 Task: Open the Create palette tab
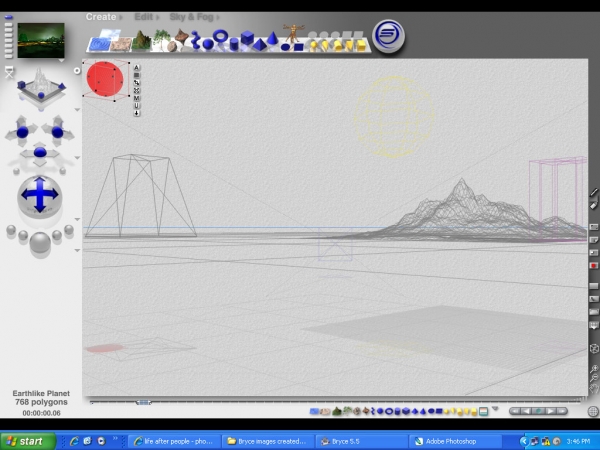[101, 17]
